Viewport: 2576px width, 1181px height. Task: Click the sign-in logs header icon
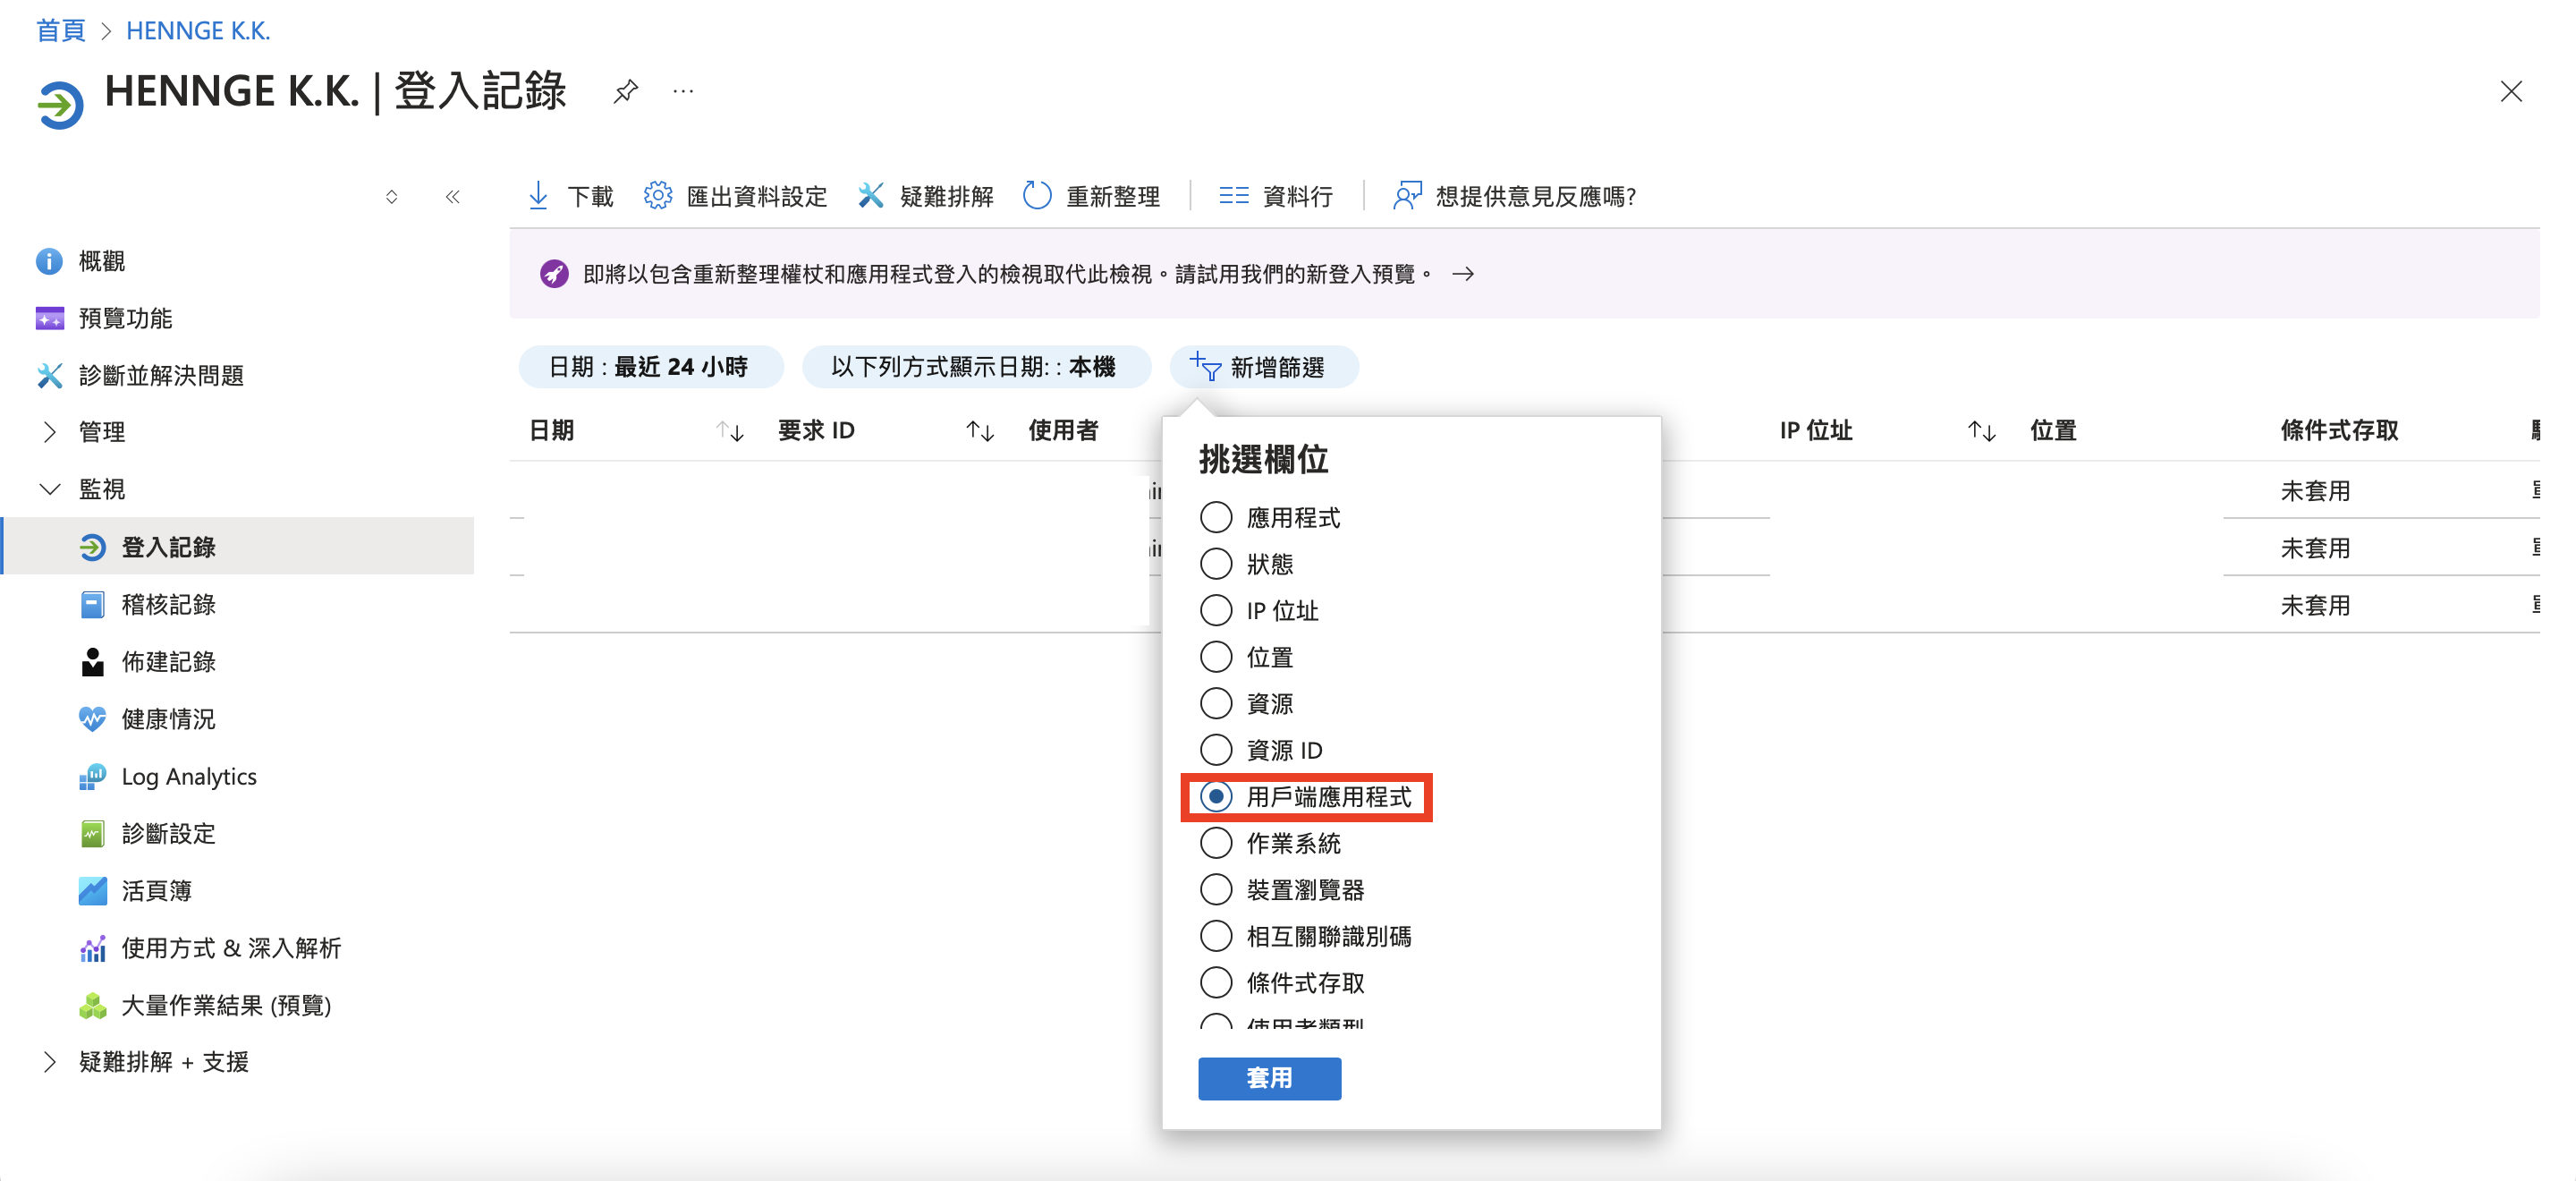(x=60, y=104)
